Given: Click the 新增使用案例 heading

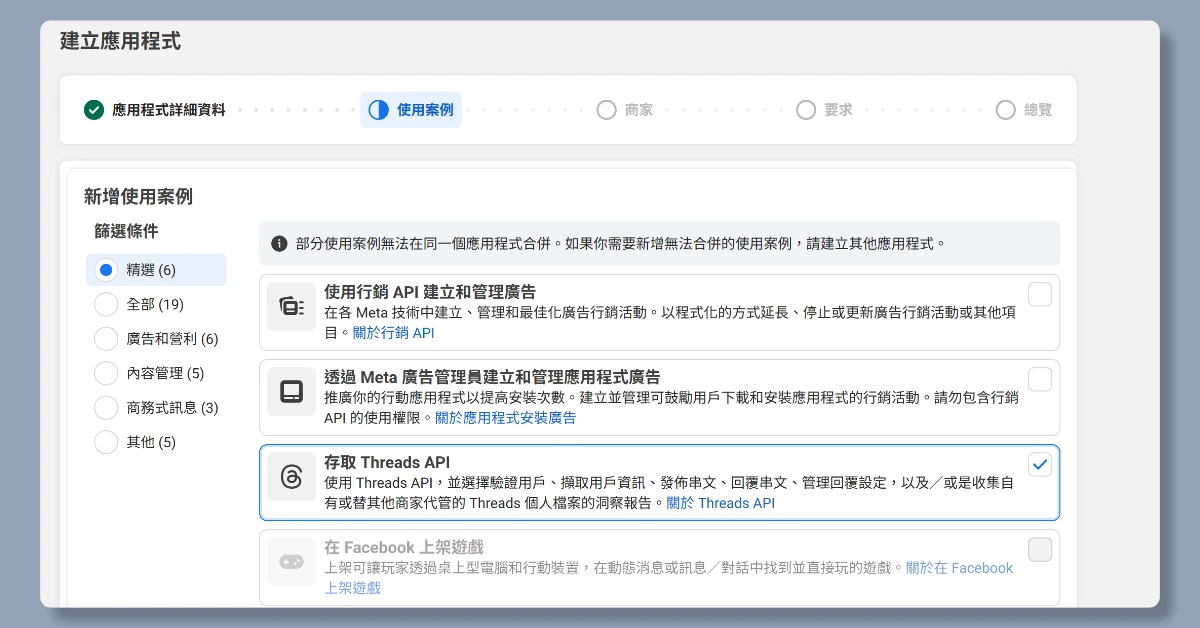Looking at the screenshot, I should tap(138, 196).
